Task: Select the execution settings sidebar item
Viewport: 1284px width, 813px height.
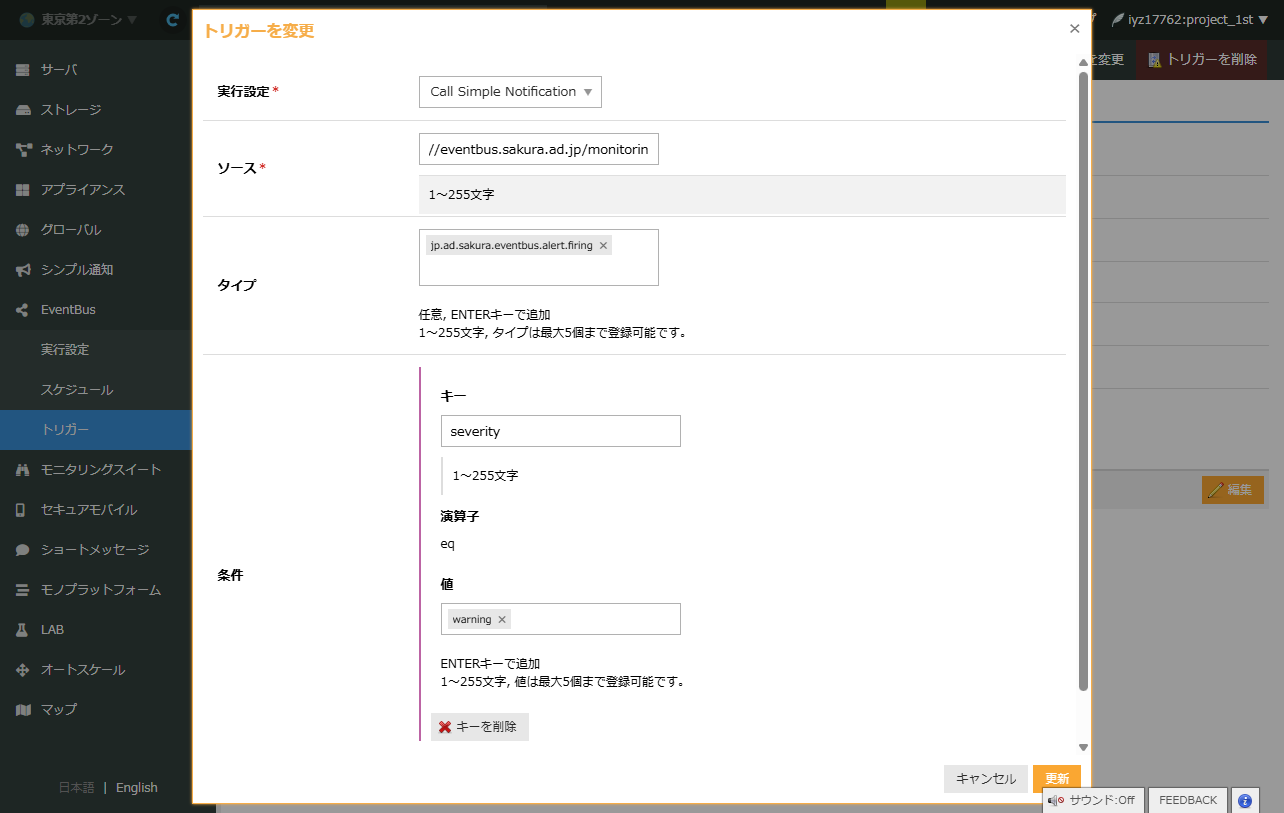Action: point(65,350)
